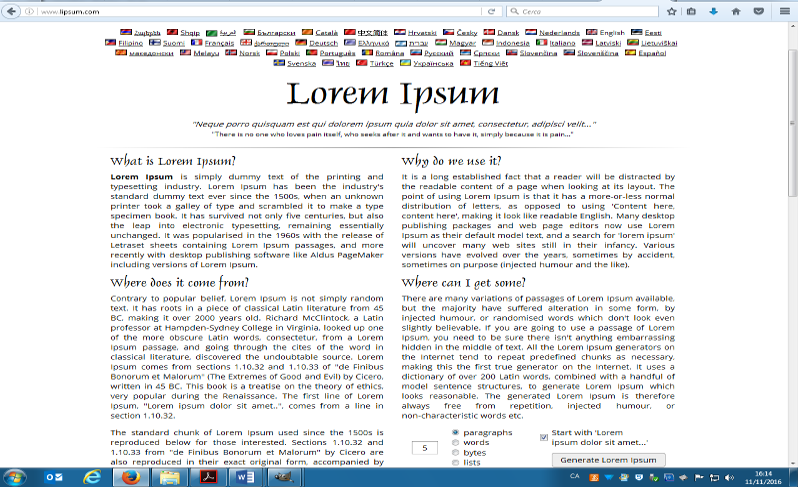This screenshot has height=500, width=800.
Task: Go to the browser home page icon
Action: coord(736,12)
